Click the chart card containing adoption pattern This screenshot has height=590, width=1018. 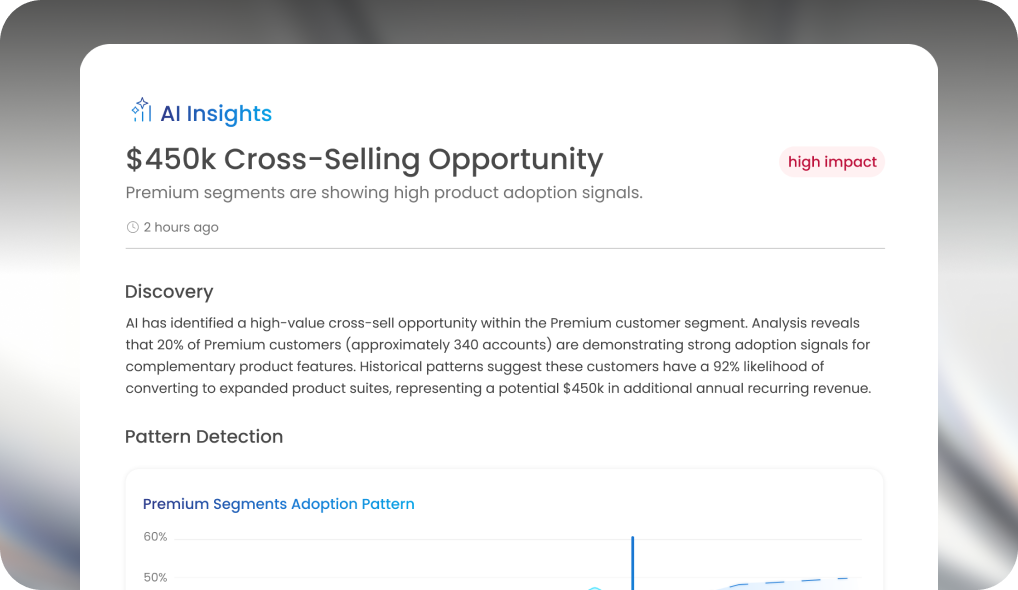click(504, 529)
